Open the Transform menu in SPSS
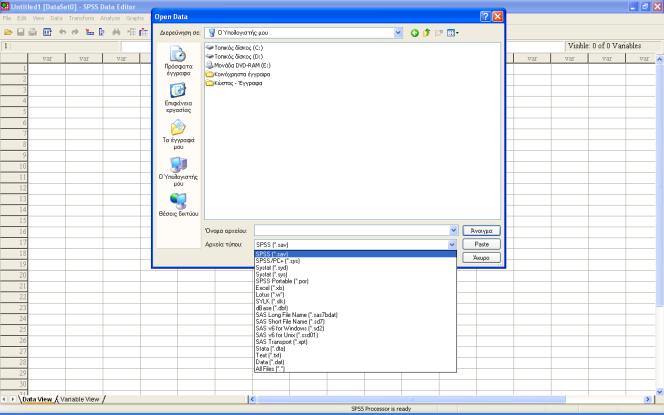The width and height of the screenshot is (664, 415). coord(81,19)
